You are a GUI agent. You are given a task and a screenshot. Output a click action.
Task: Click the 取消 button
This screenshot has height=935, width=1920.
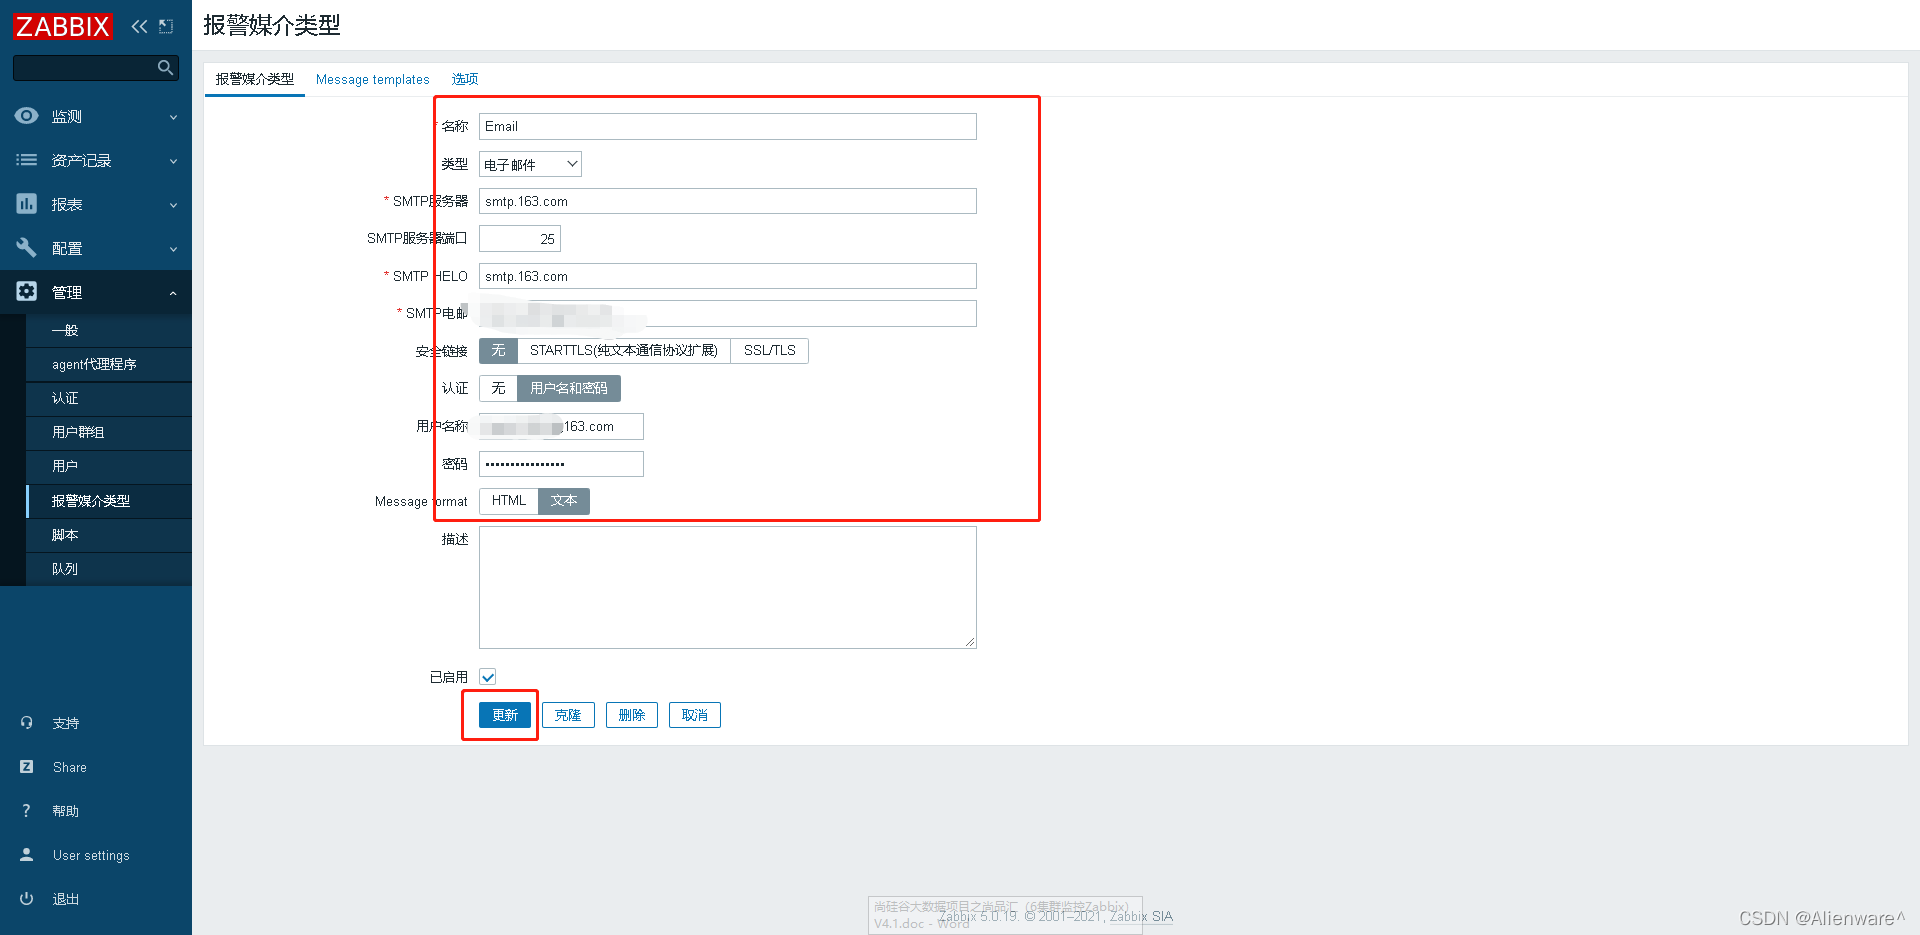click(695, 715)
